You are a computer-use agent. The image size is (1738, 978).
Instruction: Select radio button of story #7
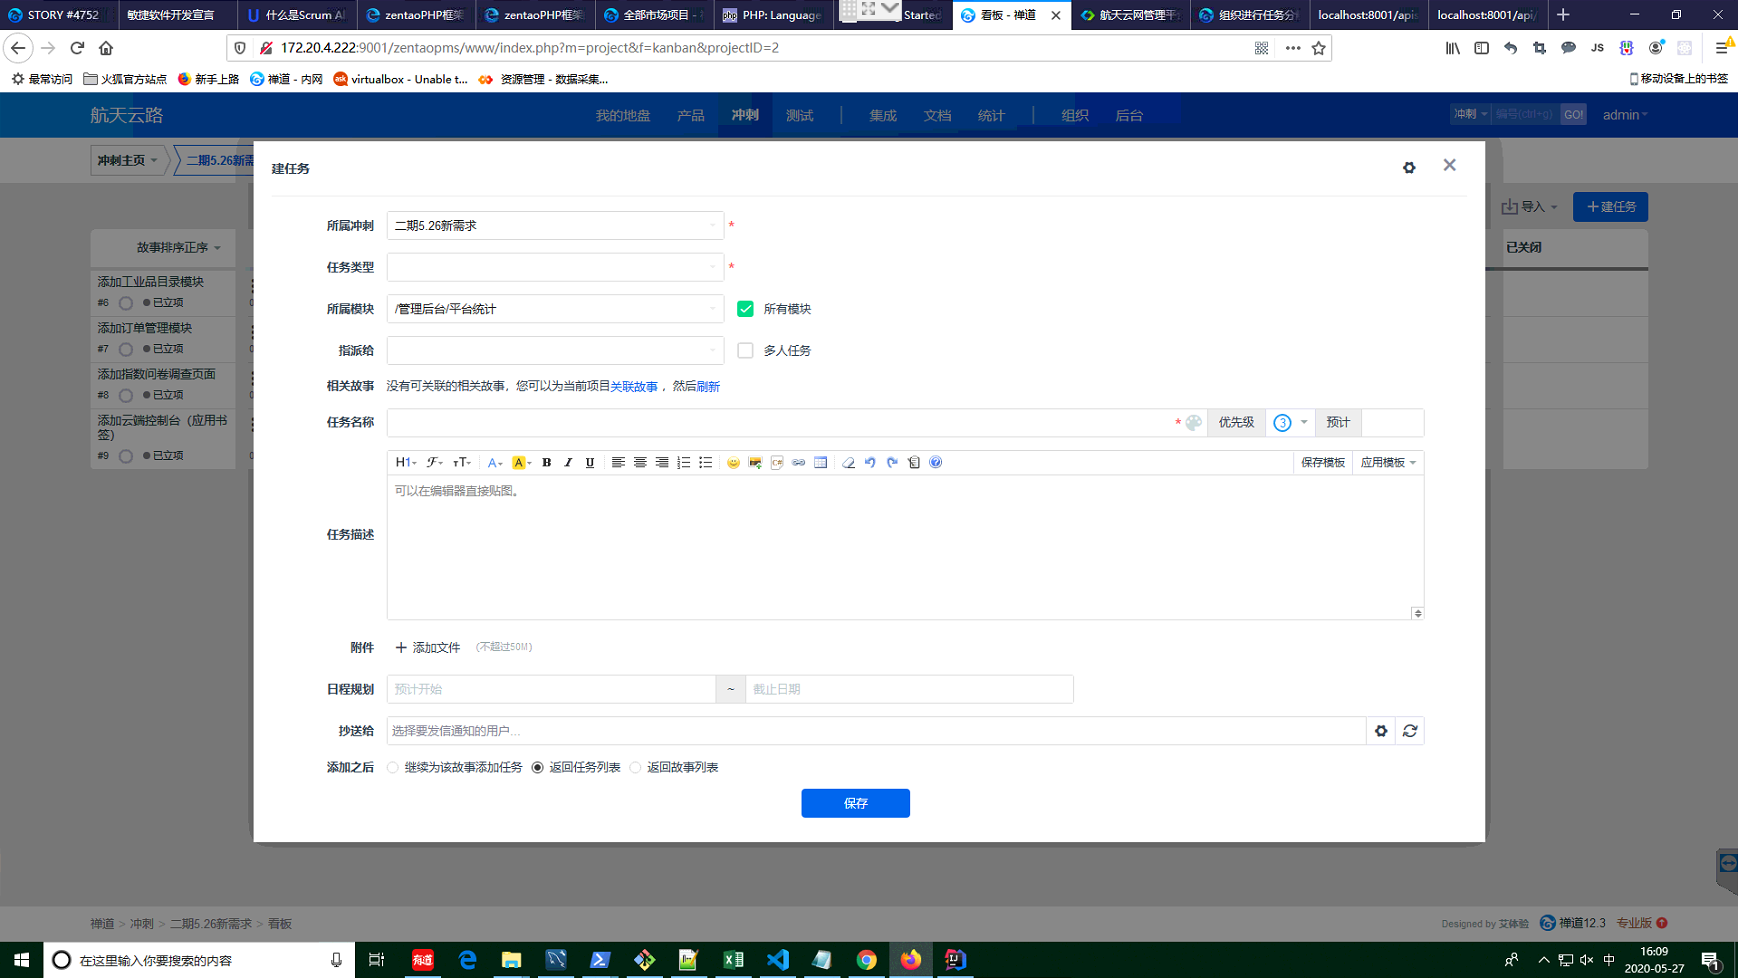click(126, 349)
